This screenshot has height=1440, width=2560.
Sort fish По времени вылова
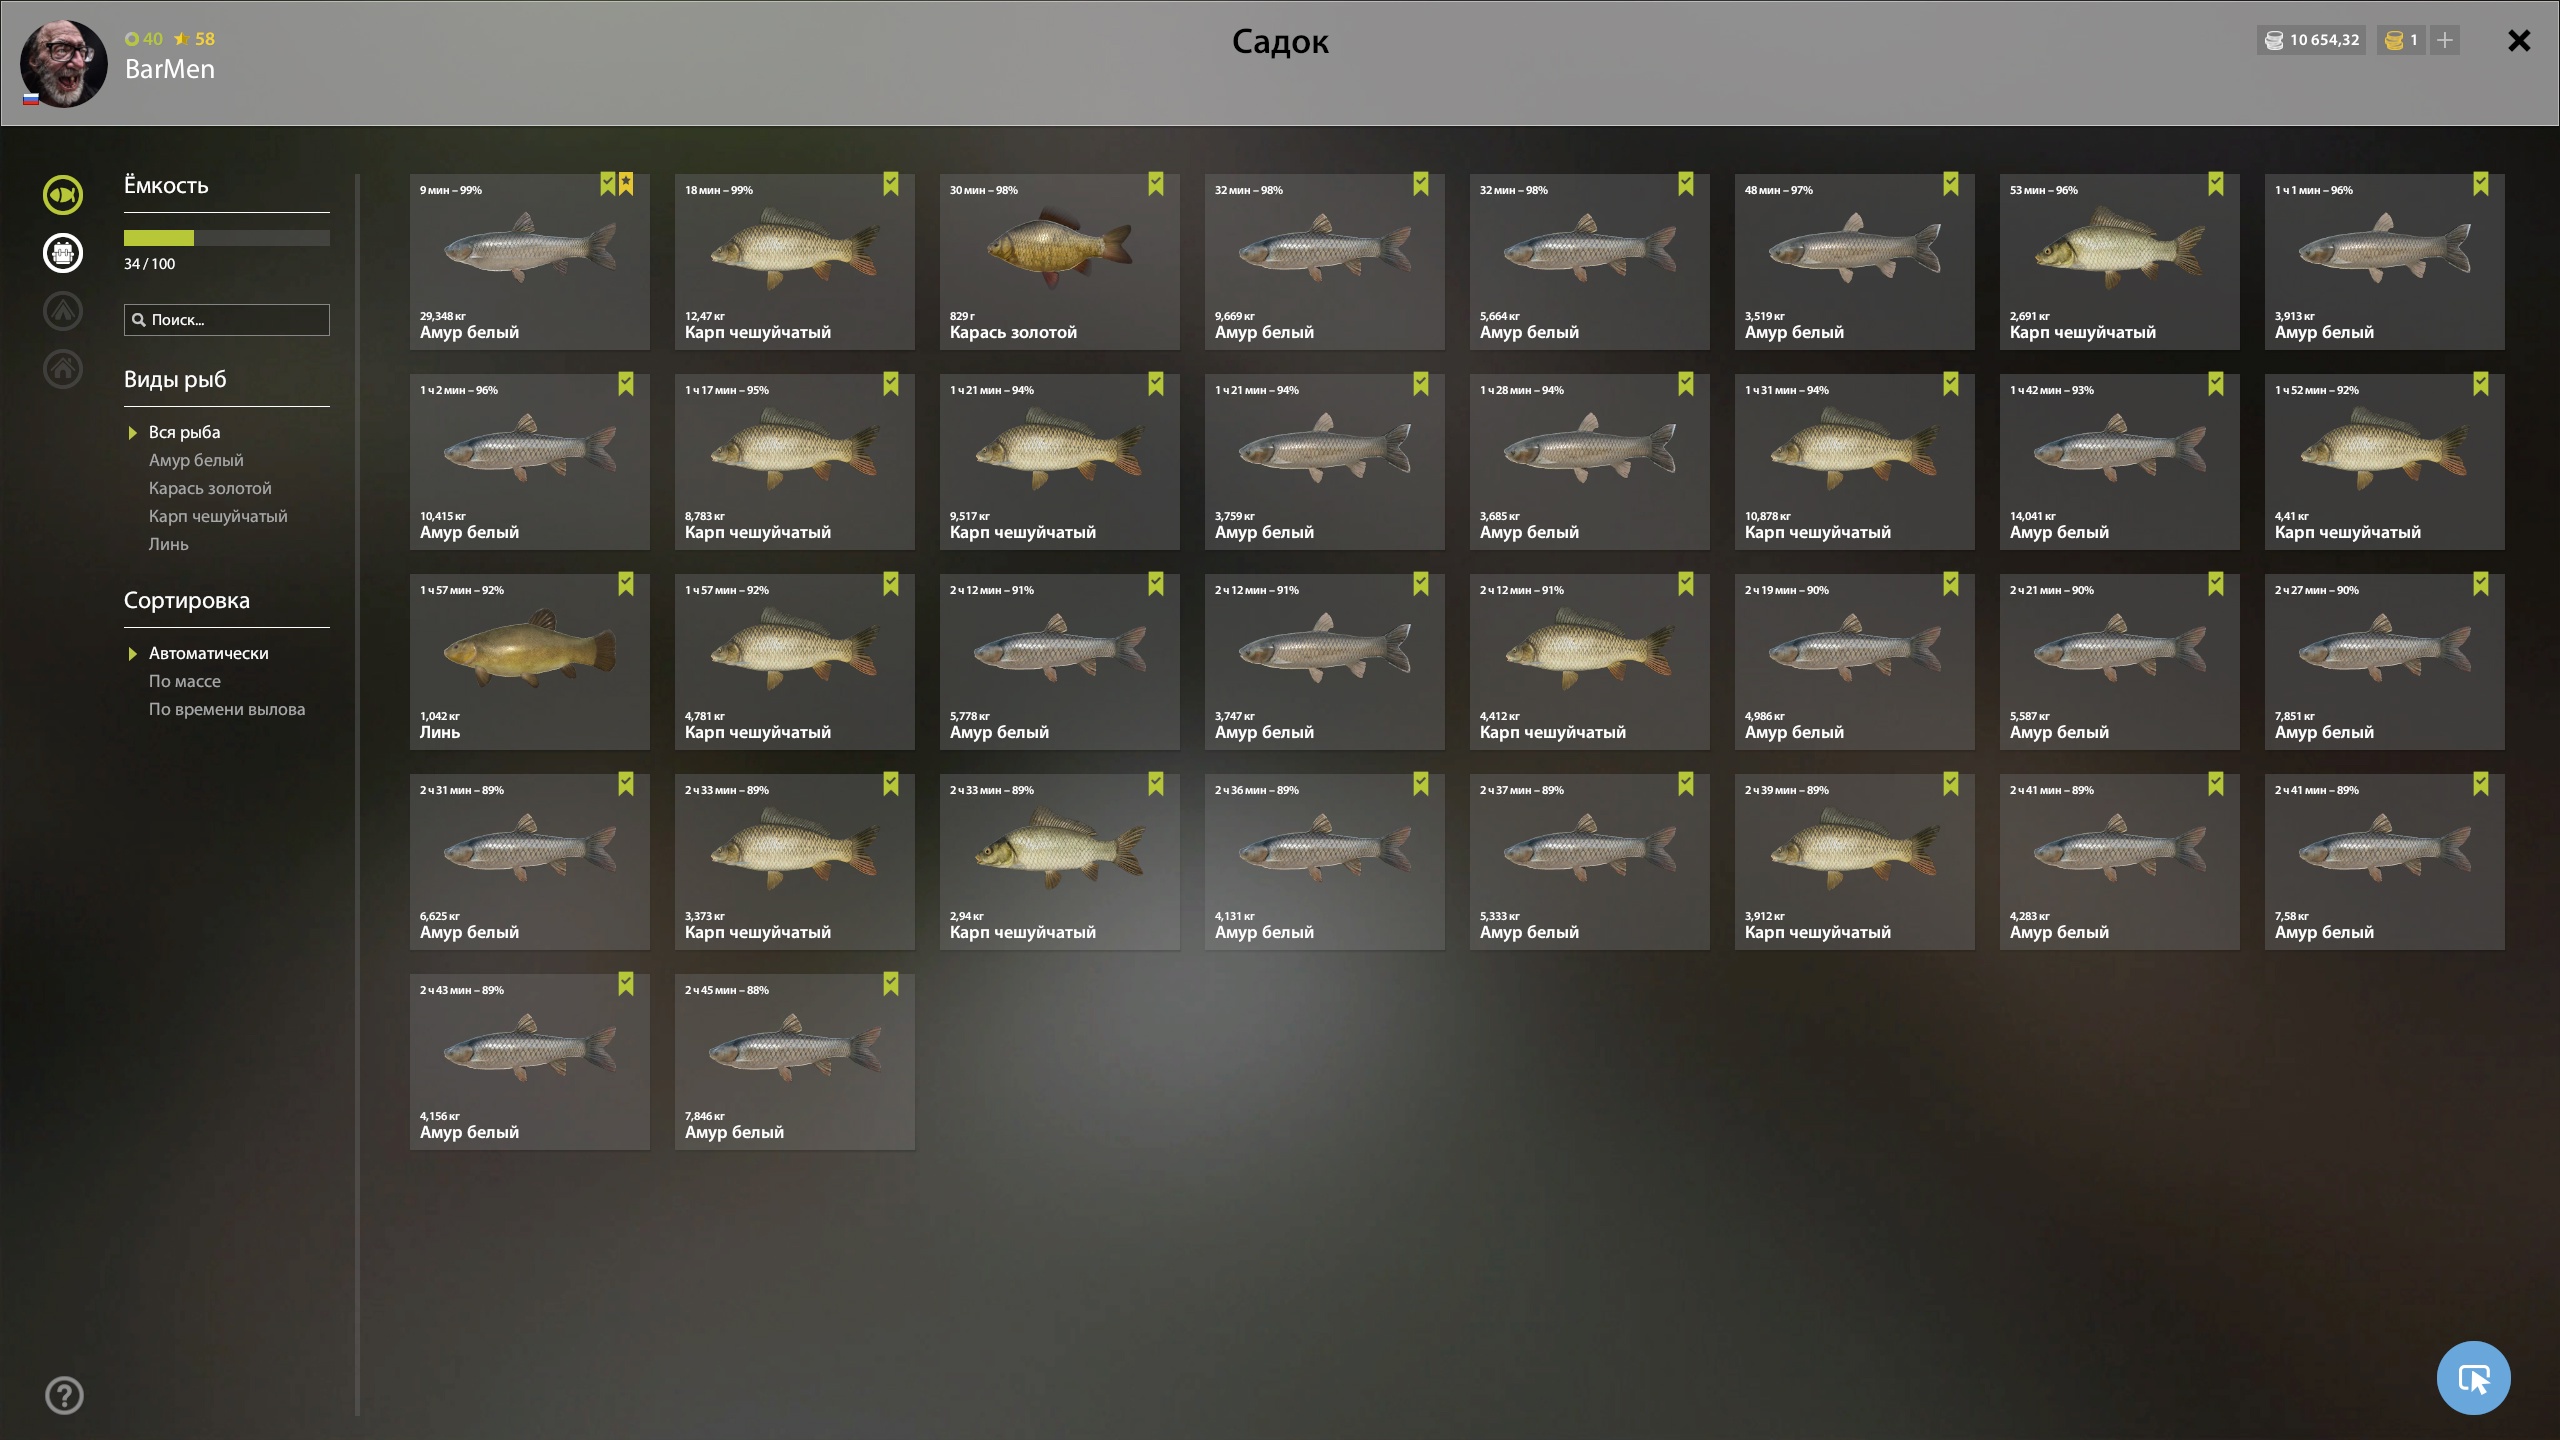(227, 709)
